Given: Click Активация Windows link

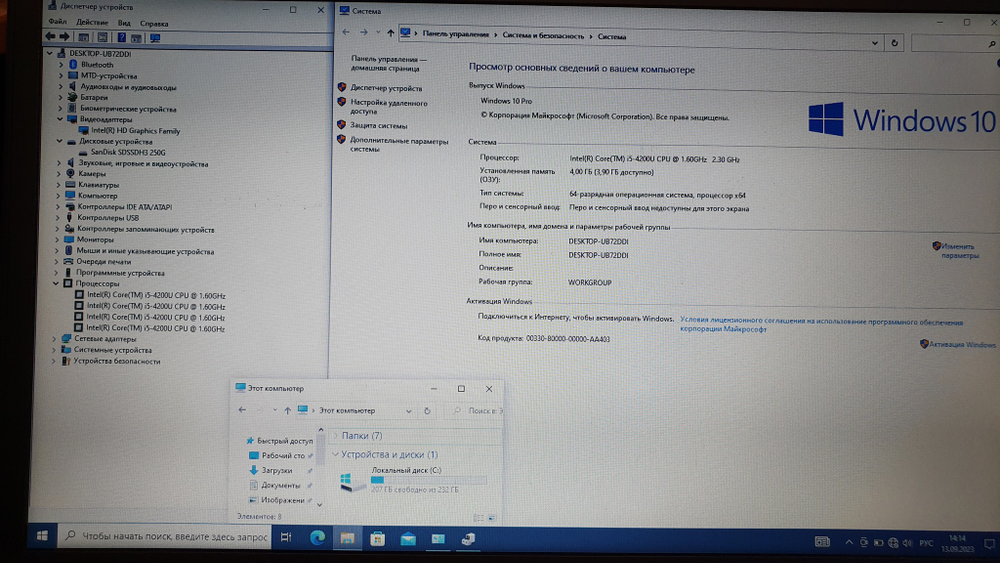Looking at the screenshot, I should pyautogui.click(x=962, y=344).
